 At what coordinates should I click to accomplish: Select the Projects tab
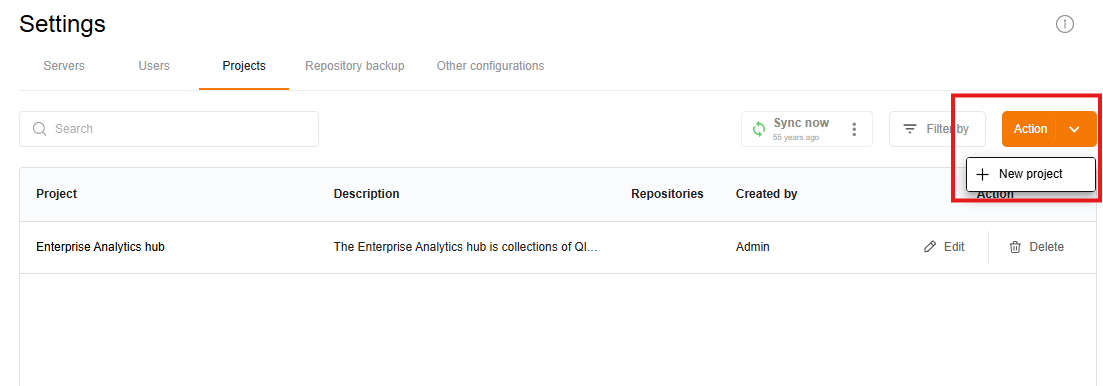click(x=244, y=66)
